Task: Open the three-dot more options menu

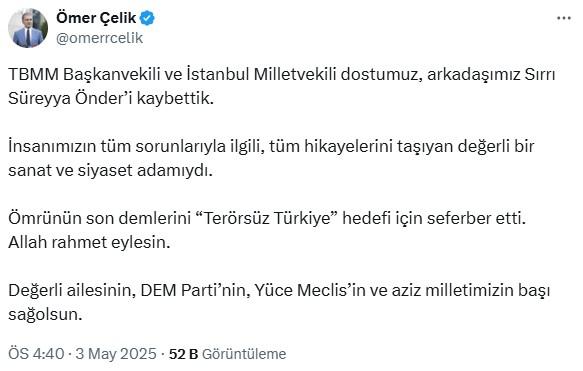Action: pyautogui.click(x=564, y=18)
